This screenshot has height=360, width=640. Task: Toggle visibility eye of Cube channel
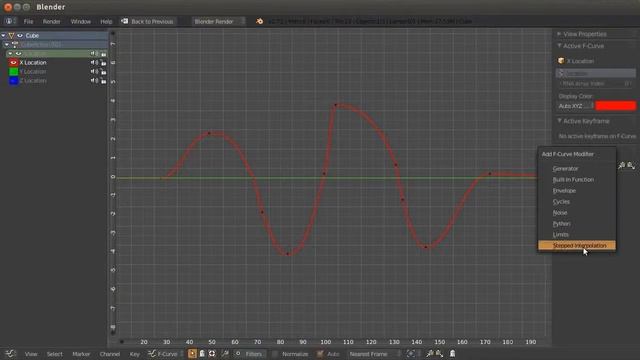pos(20,36)
